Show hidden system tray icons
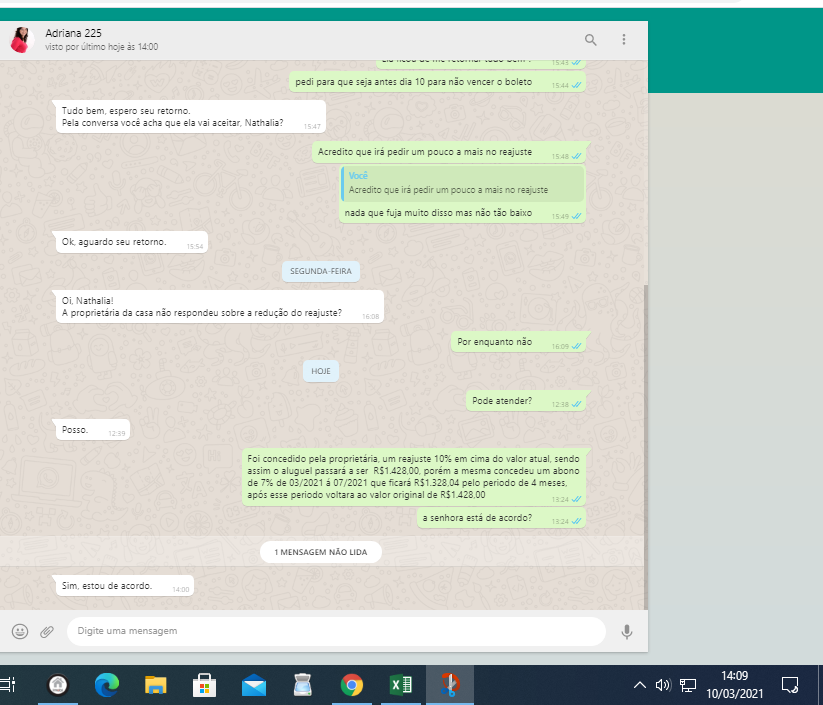 pyautogui.click(x=640, y=685)
